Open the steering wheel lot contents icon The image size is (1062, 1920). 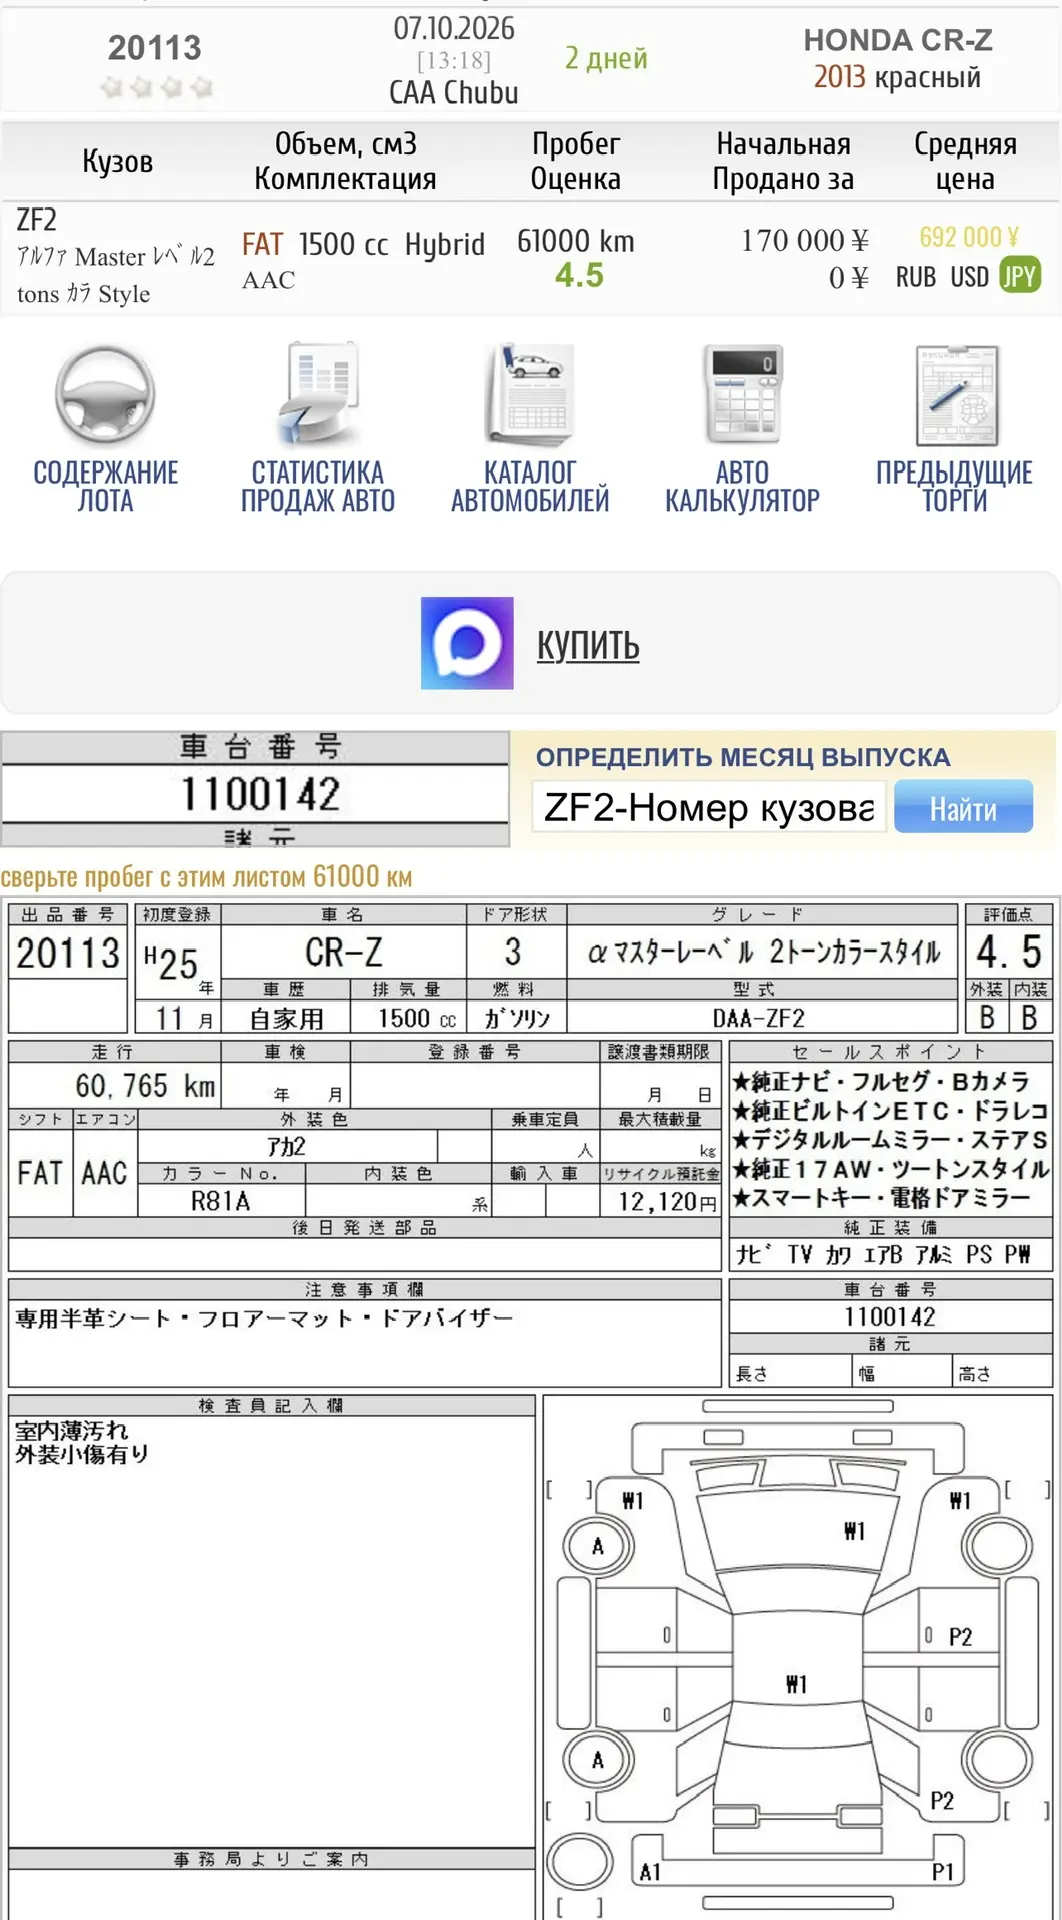pos(105,395)
